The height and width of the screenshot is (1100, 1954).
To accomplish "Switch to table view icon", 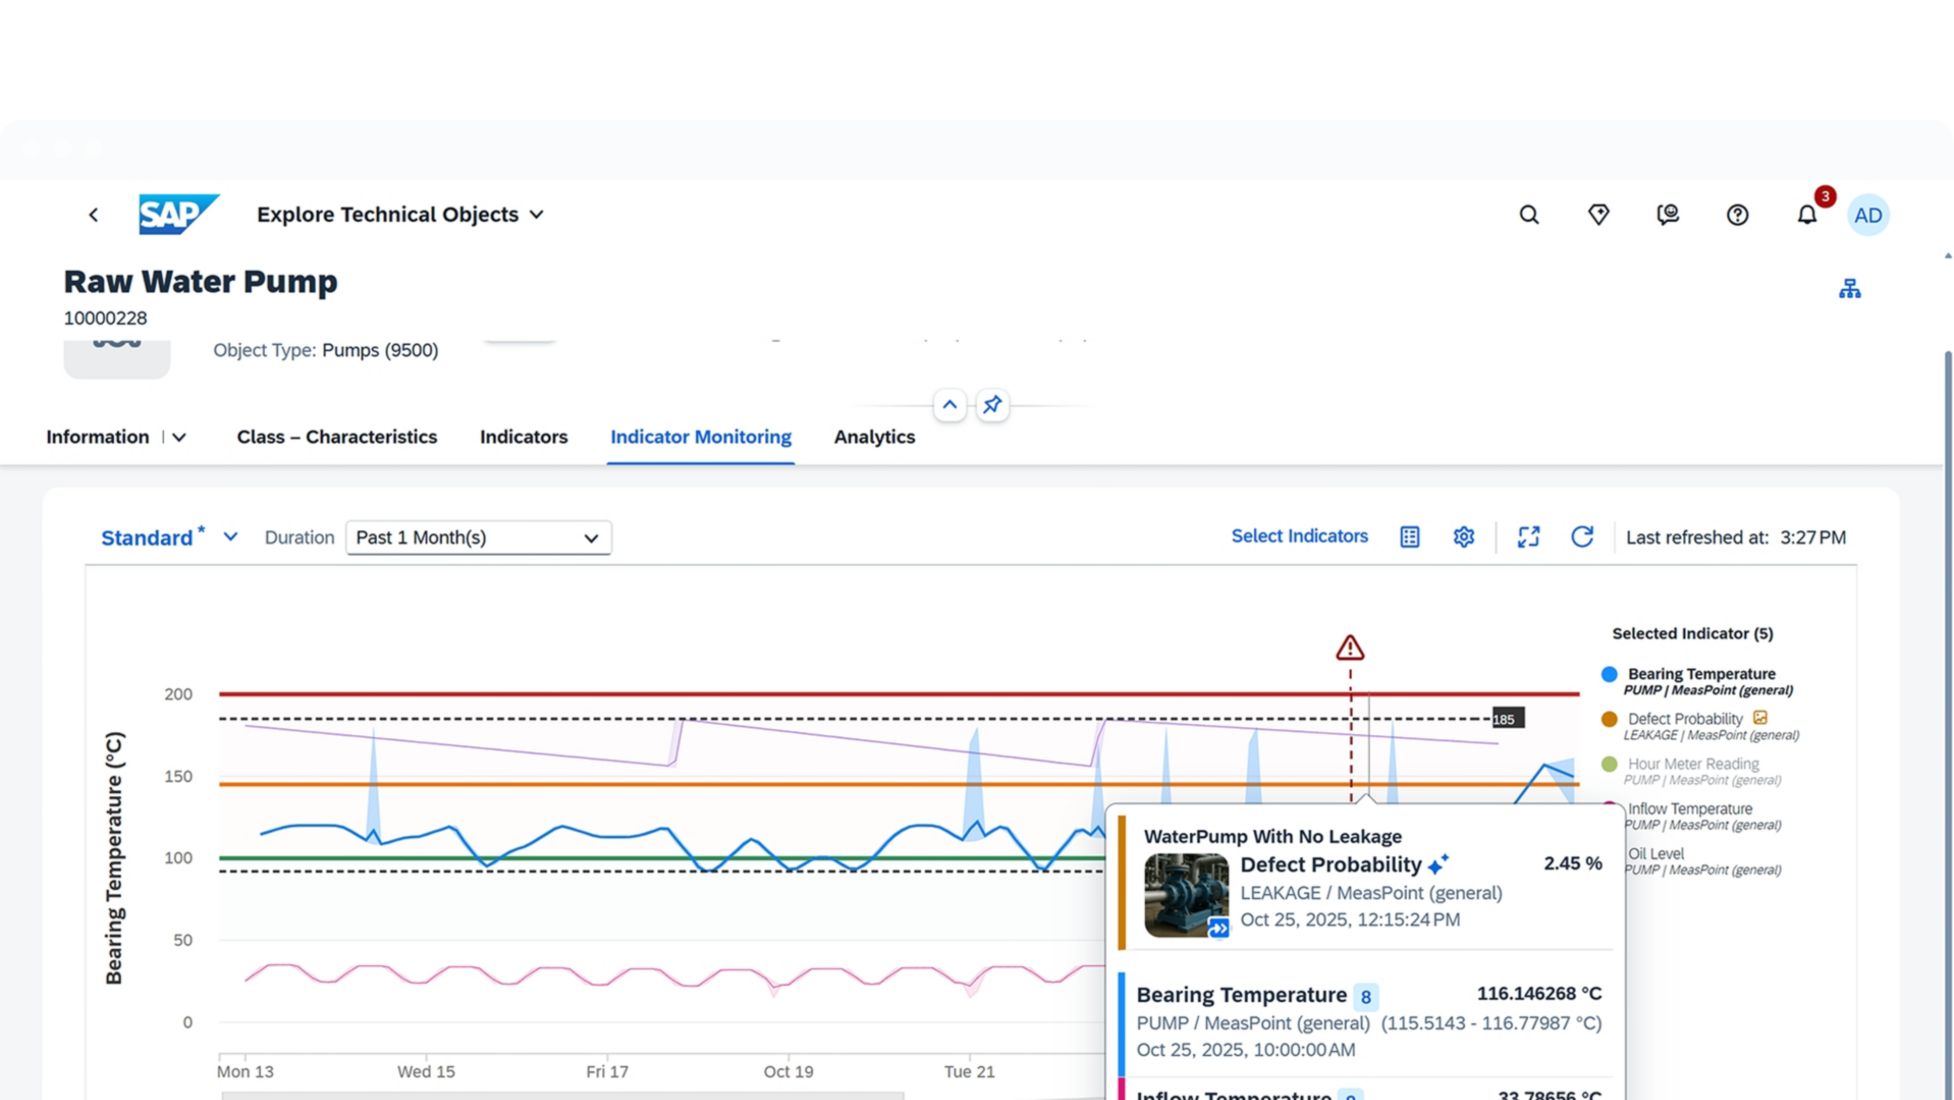I will [1409, 537].
